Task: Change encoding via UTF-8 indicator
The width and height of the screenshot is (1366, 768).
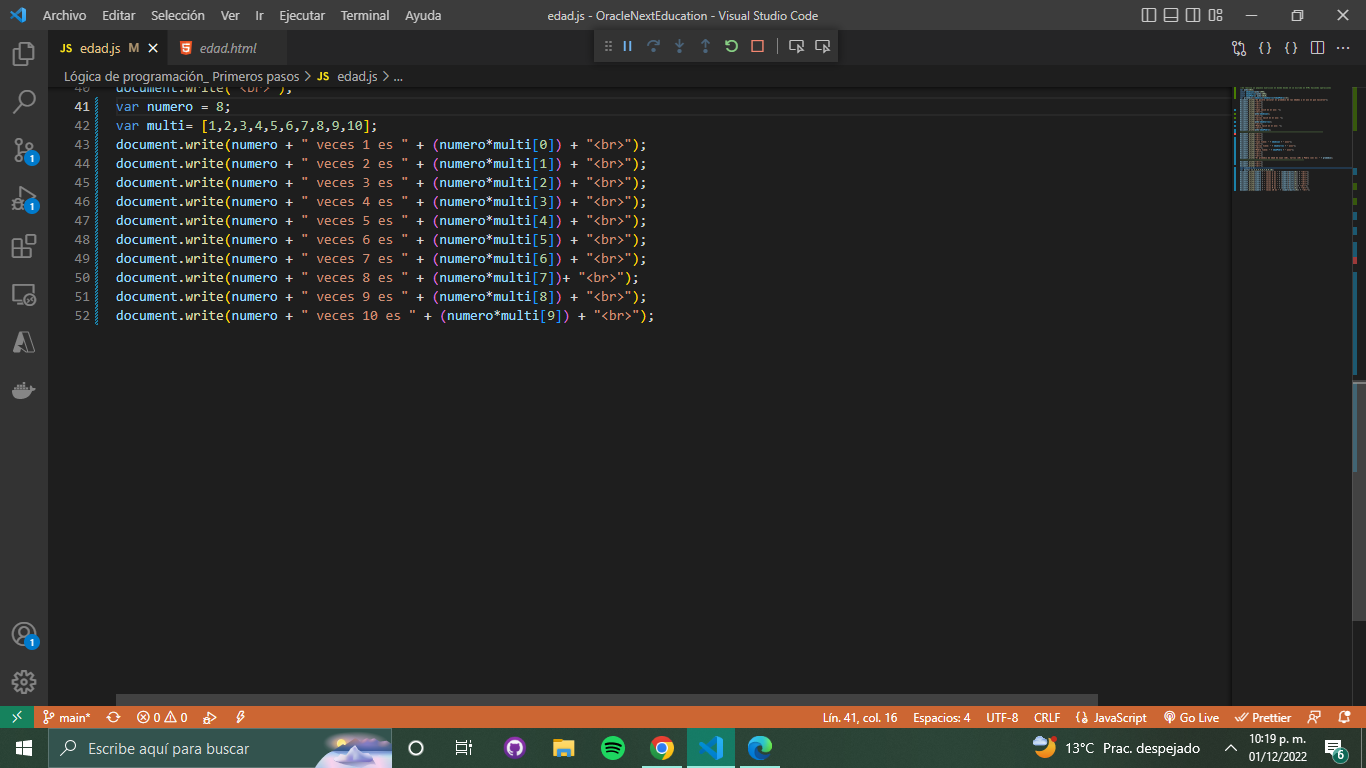Action: pyautogui.click(x=1002, y=717)
